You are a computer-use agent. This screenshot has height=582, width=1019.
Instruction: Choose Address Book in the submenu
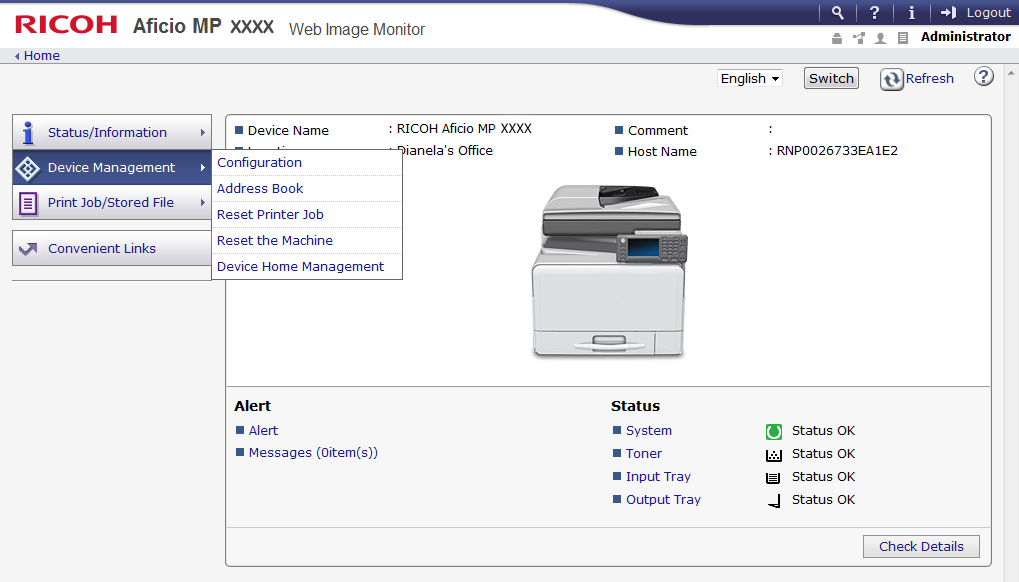(x=260, y=189)
